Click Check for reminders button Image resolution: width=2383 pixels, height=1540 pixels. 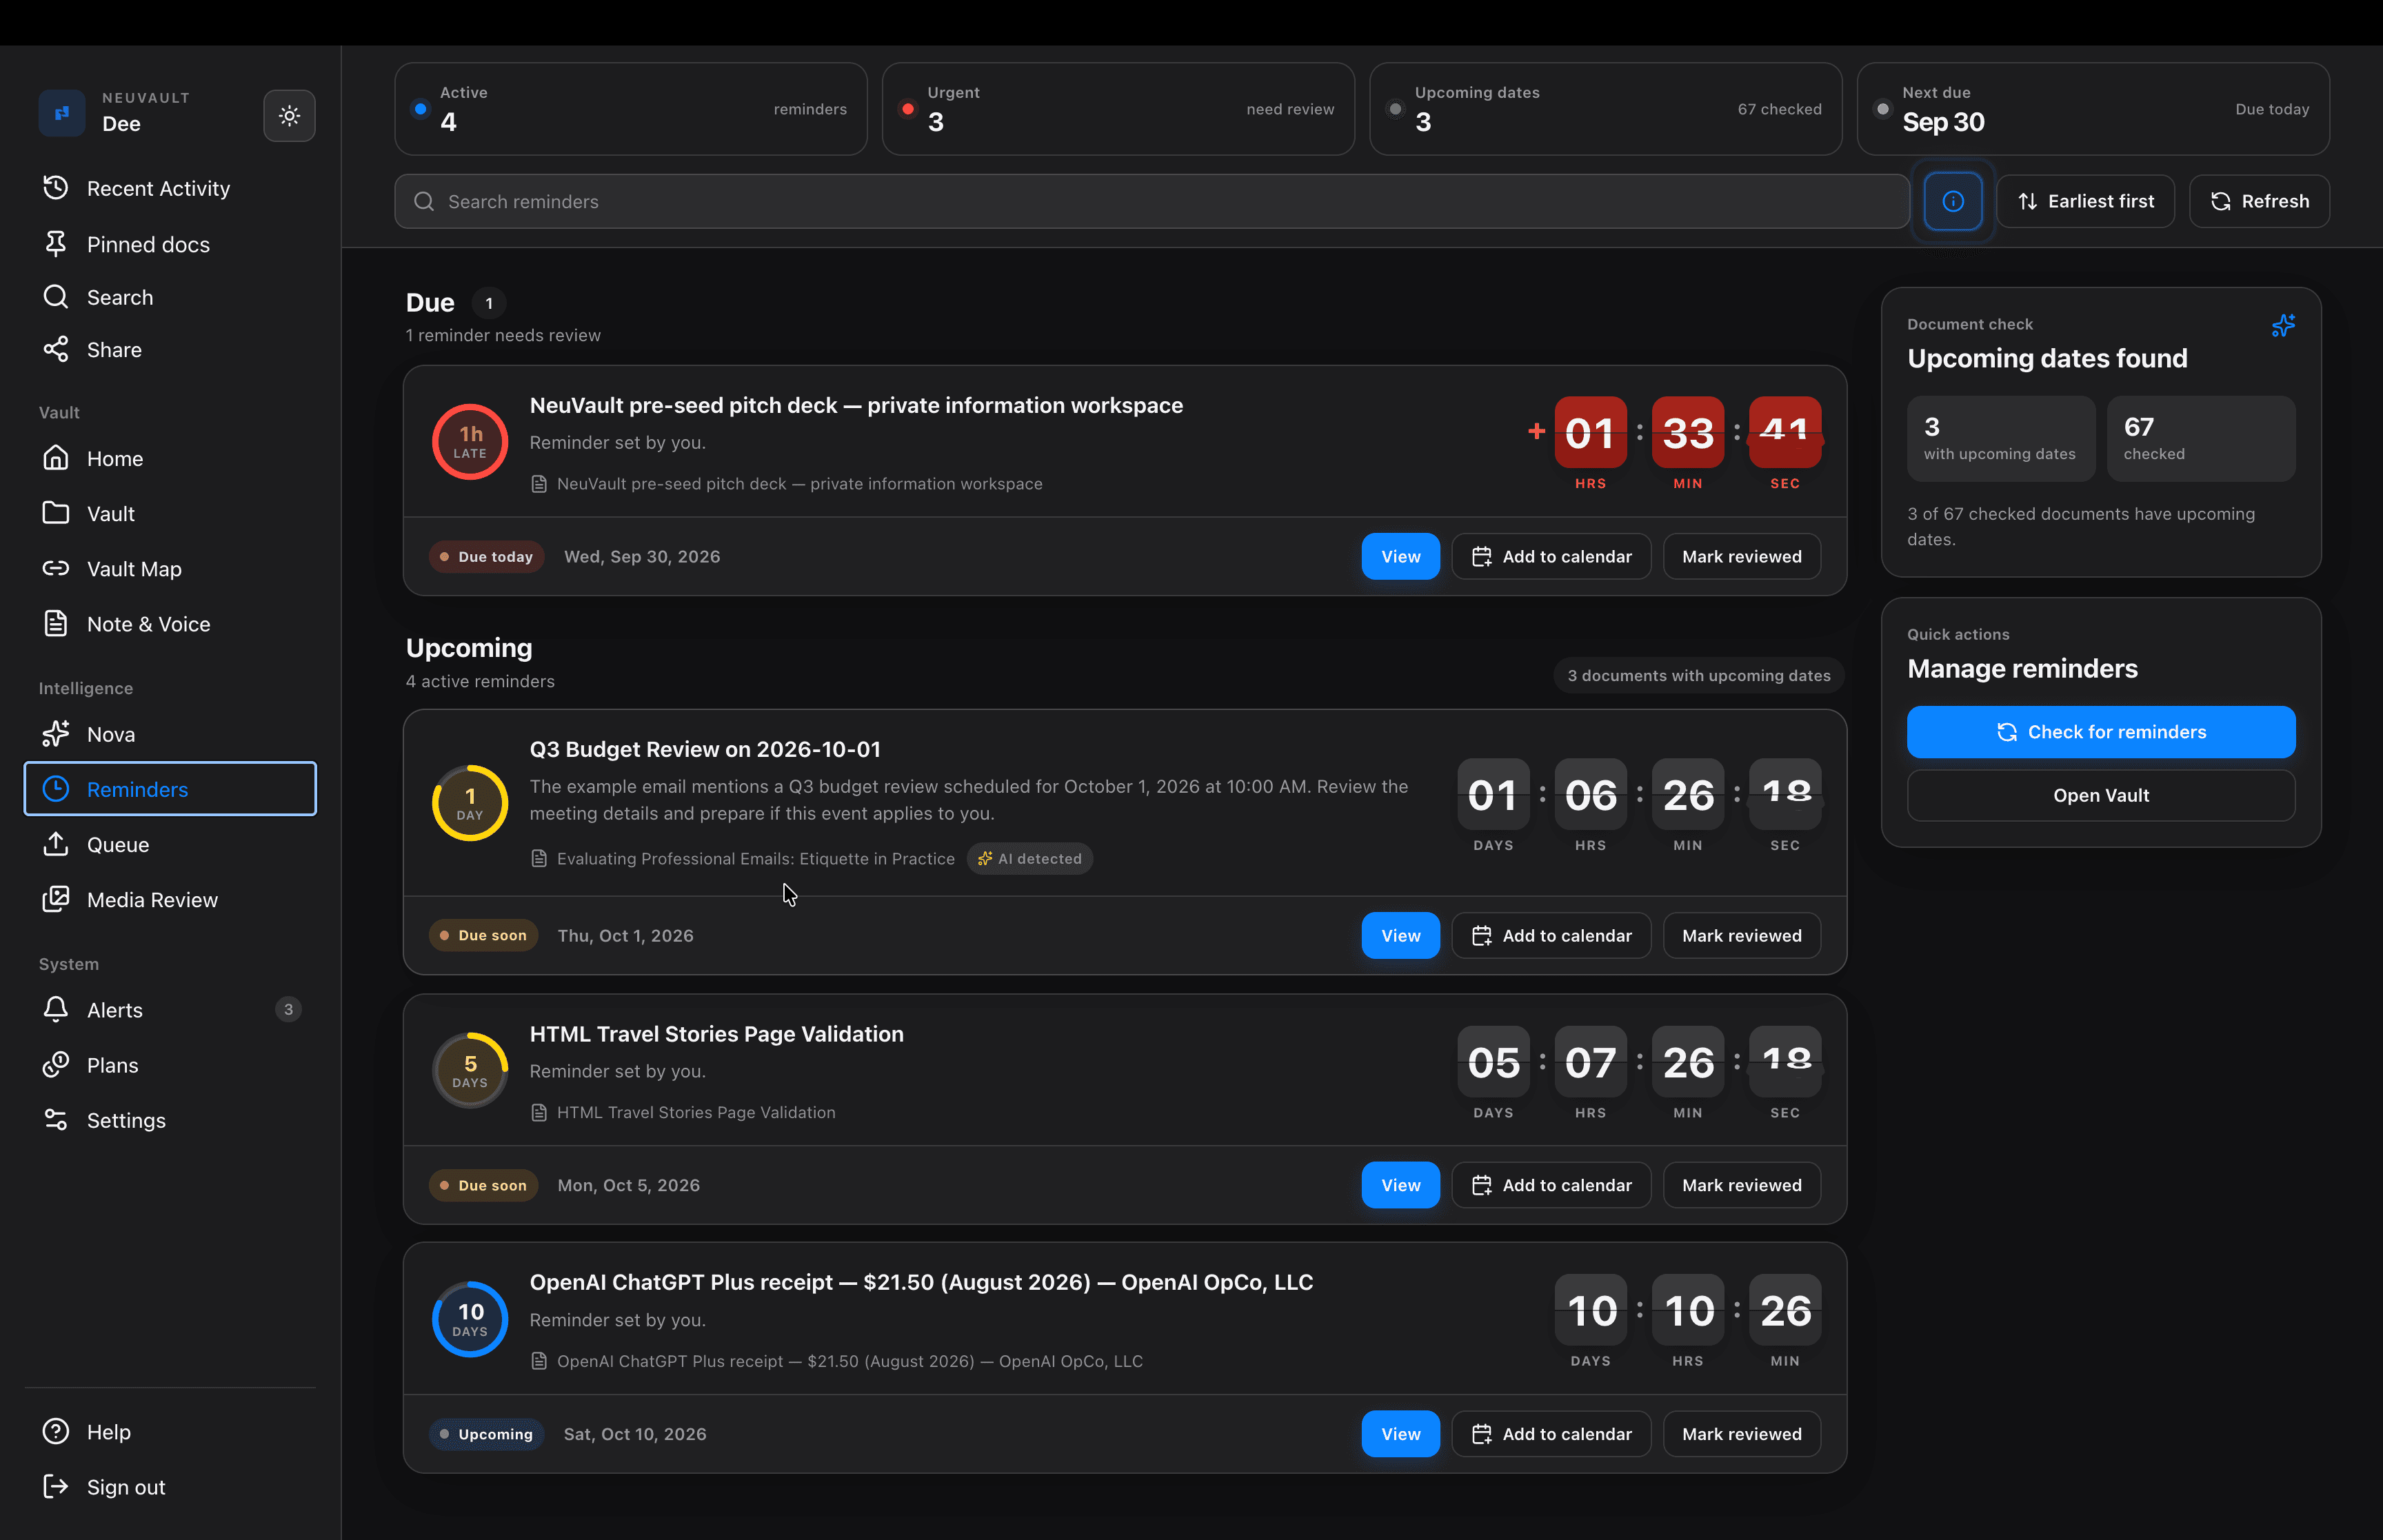point(2100,732)
